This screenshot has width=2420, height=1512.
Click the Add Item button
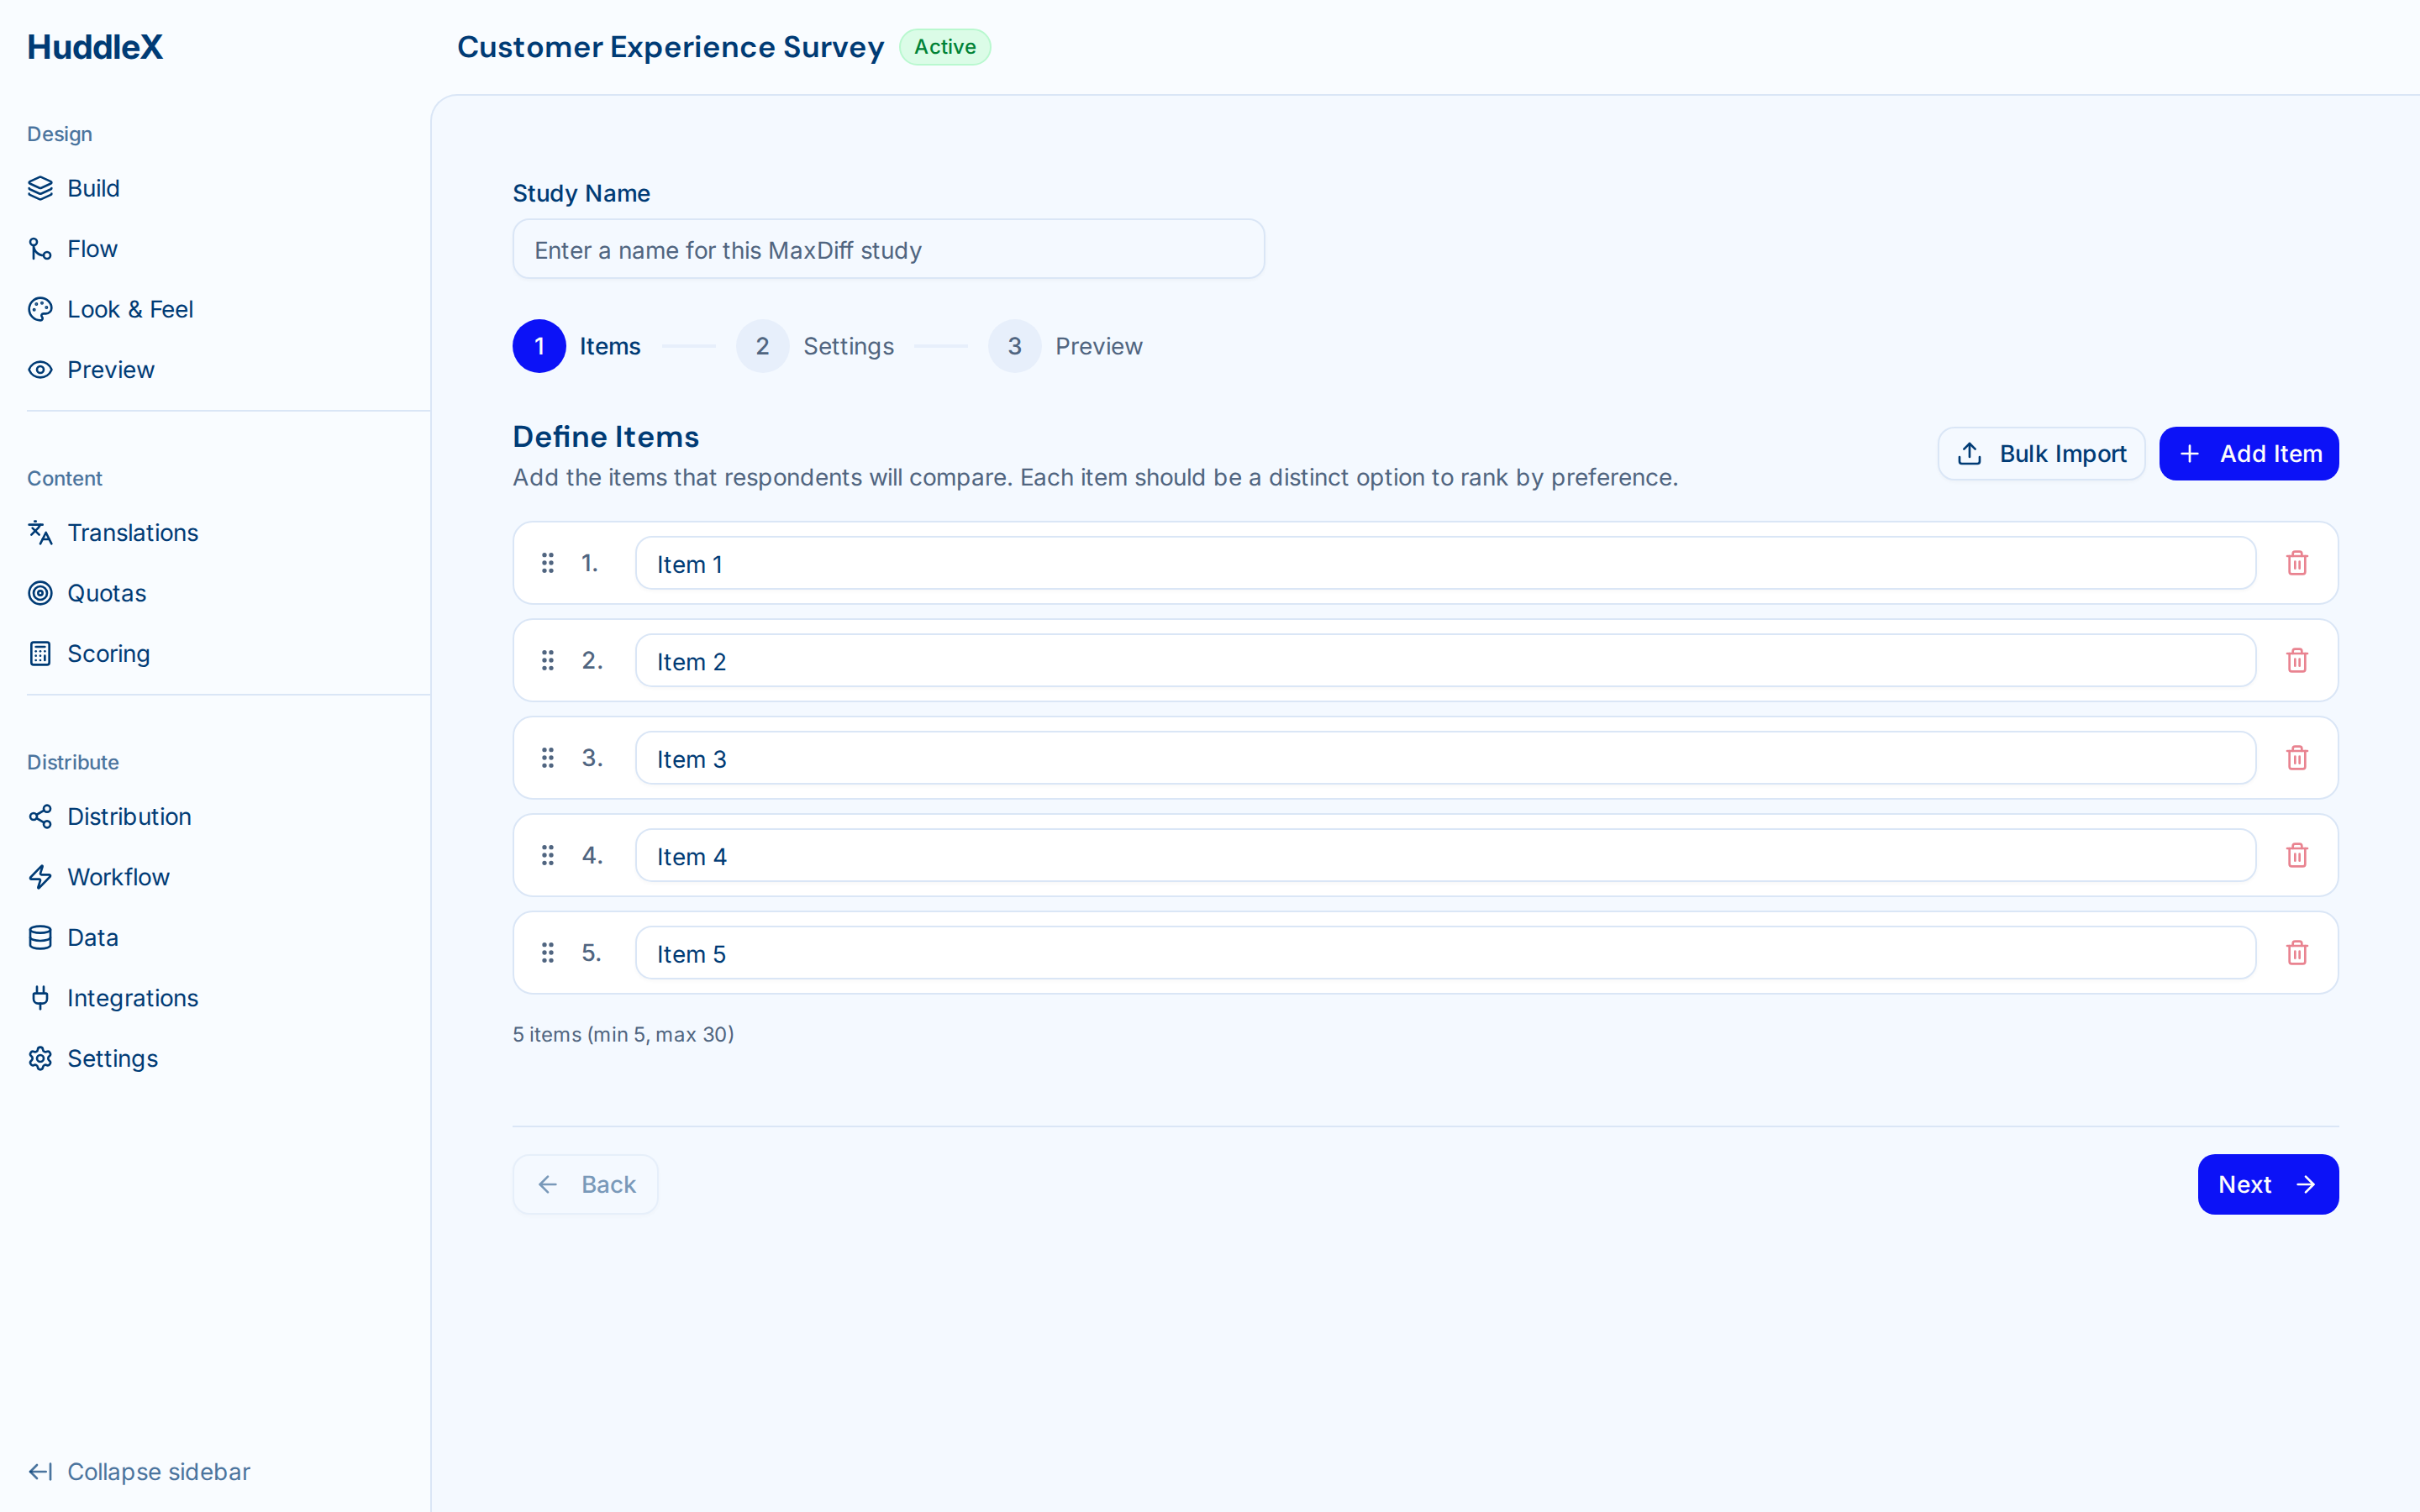click(x=2249, y=454)
